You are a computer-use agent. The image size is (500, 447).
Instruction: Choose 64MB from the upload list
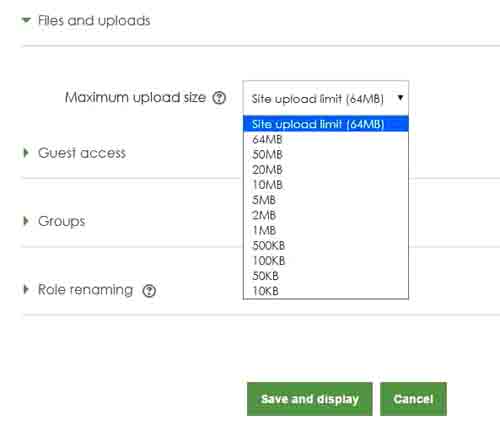coord(326,139)
